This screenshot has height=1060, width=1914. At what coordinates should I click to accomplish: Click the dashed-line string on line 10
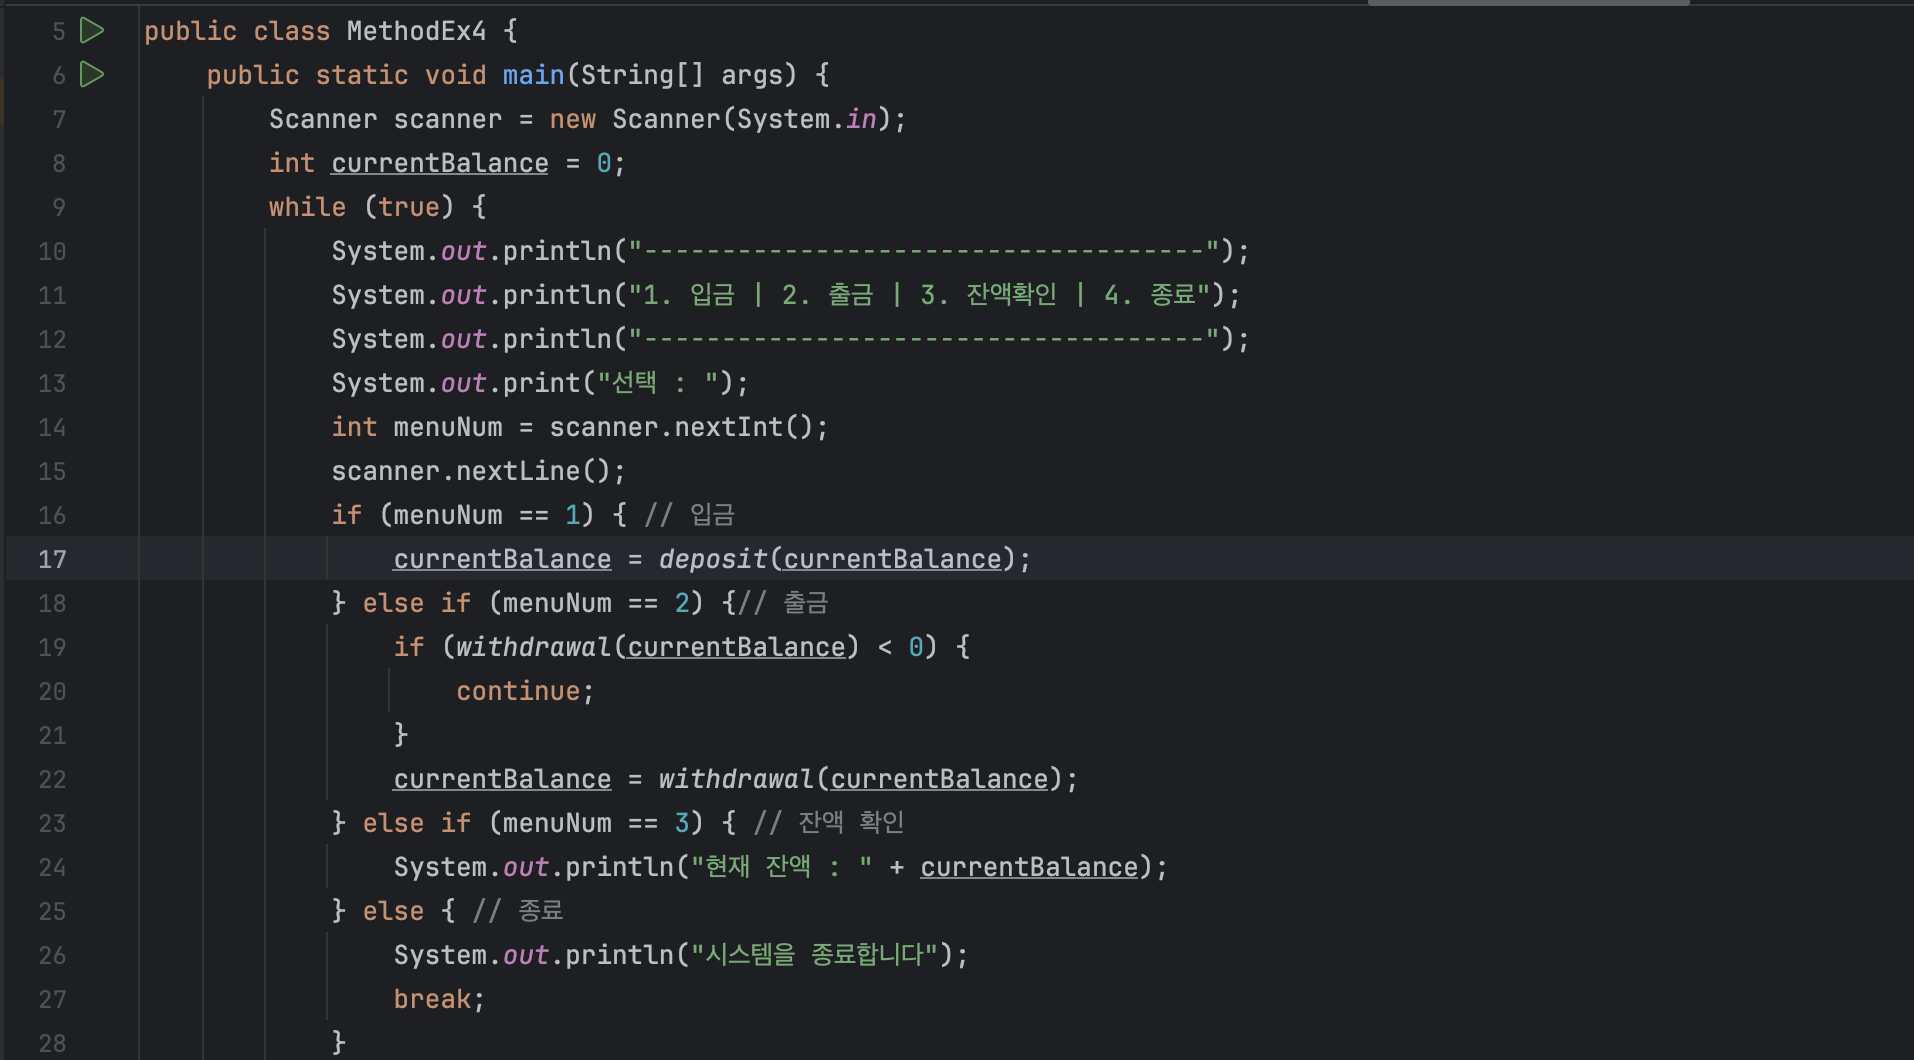click(x=924, y=251)
